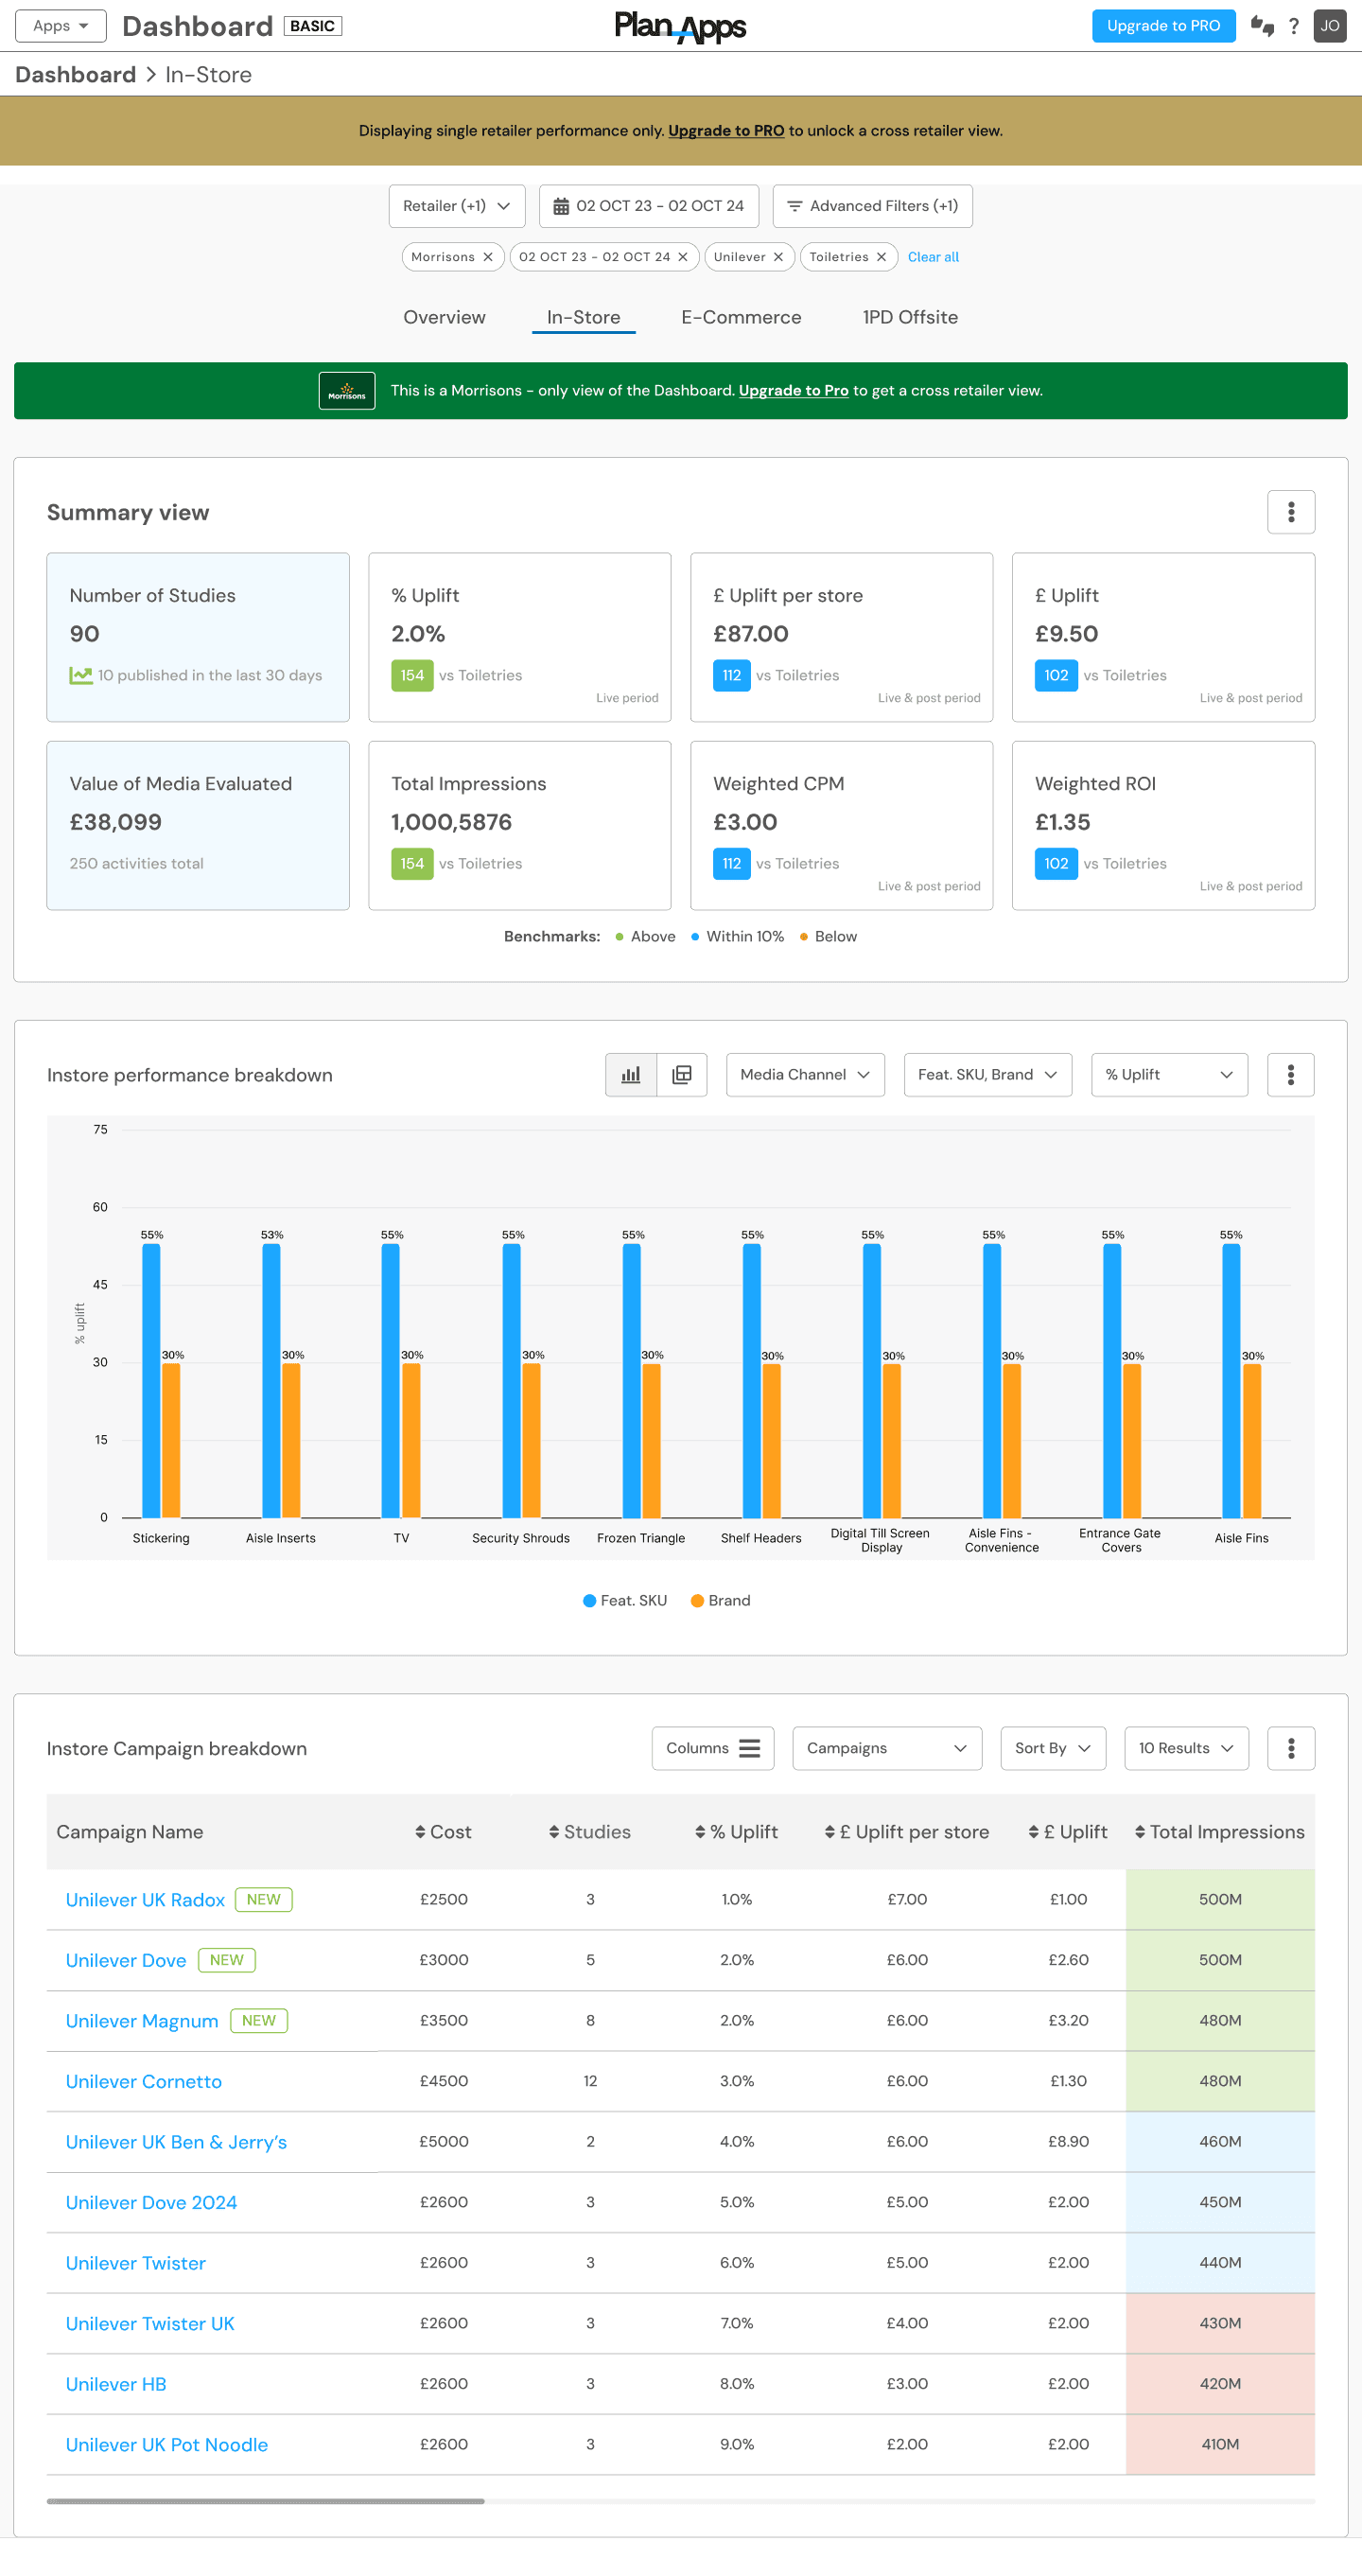Switch to the 1PD Offsite tab
1362x2576 pixels.
[910, 317]
